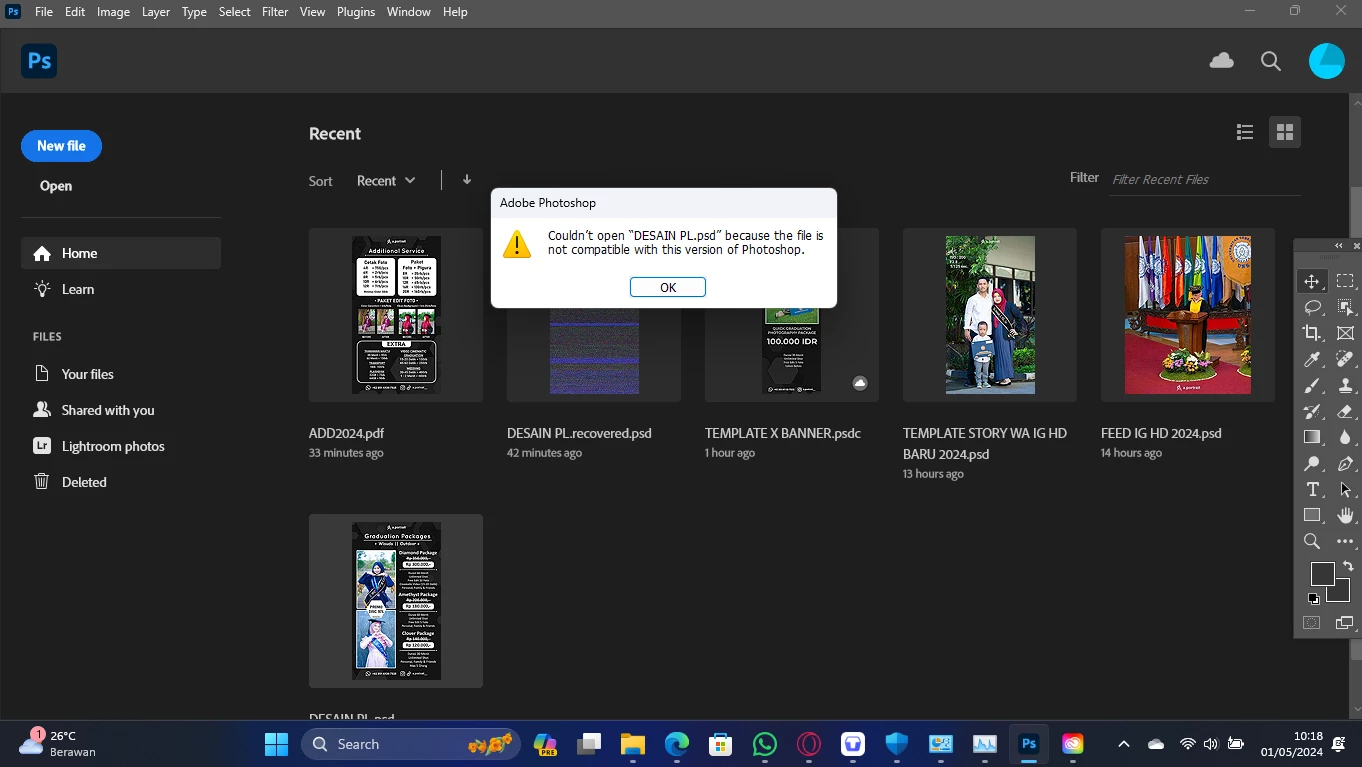1362x767 pixels.
Task: Open the Plugins menu
Action: (x=356, y=12)
